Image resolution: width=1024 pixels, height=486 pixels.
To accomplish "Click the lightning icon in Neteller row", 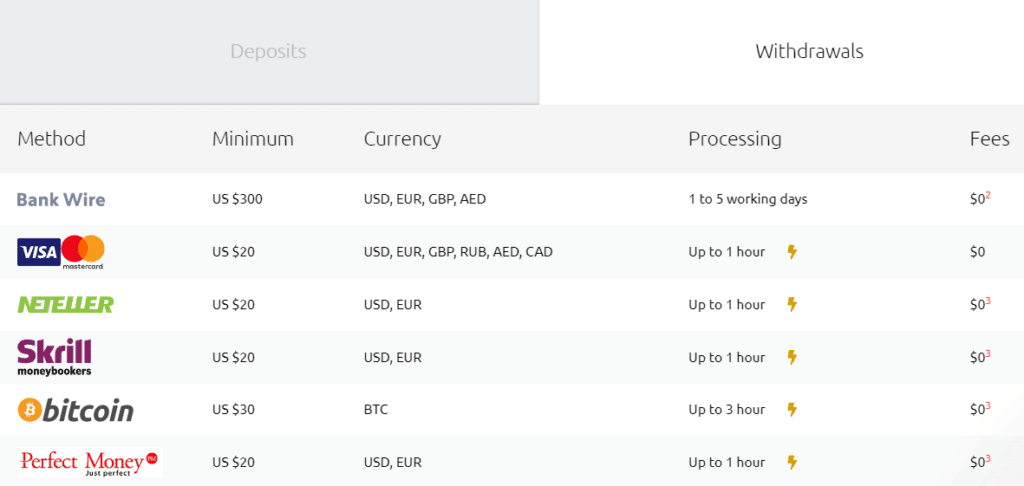I will click(x=792, y=304).
